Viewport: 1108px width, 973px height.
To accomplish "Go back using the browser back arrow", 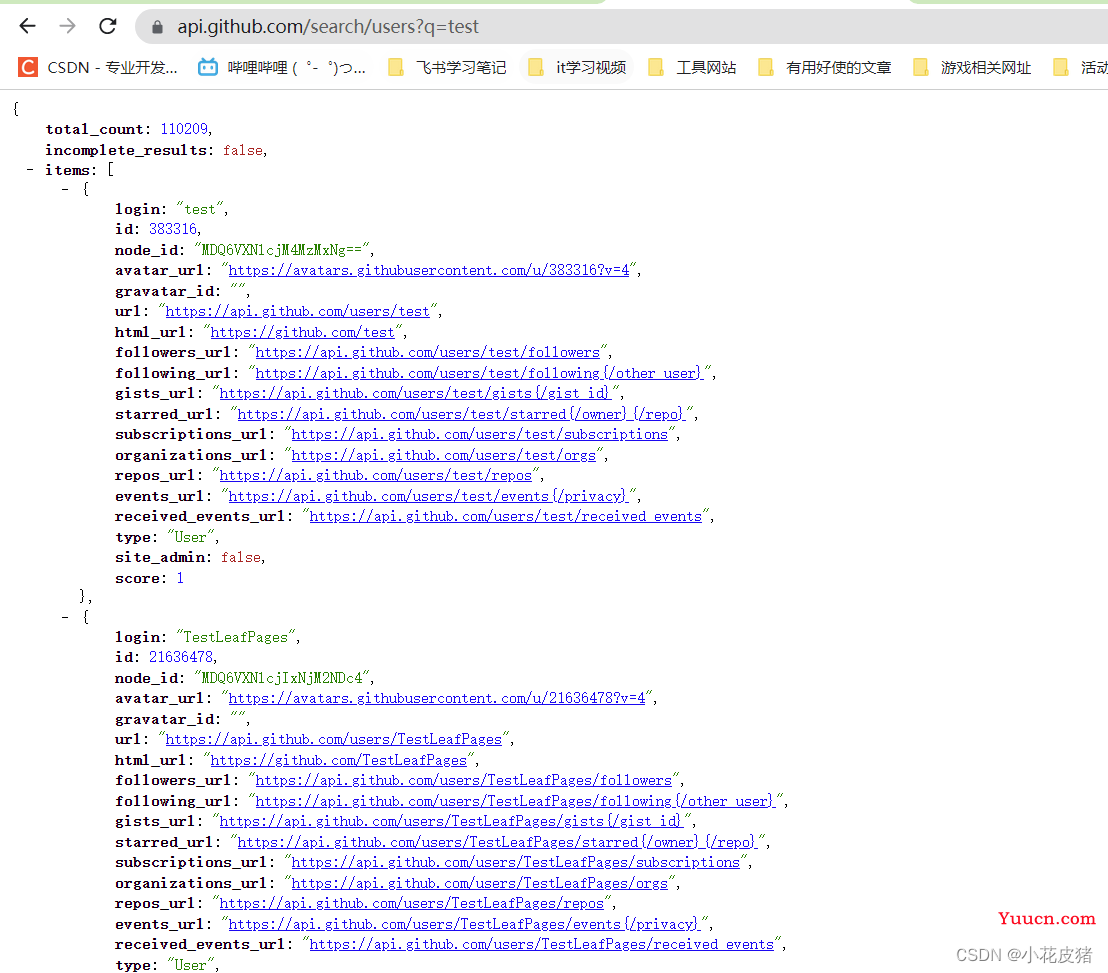I will coord(28,26).
